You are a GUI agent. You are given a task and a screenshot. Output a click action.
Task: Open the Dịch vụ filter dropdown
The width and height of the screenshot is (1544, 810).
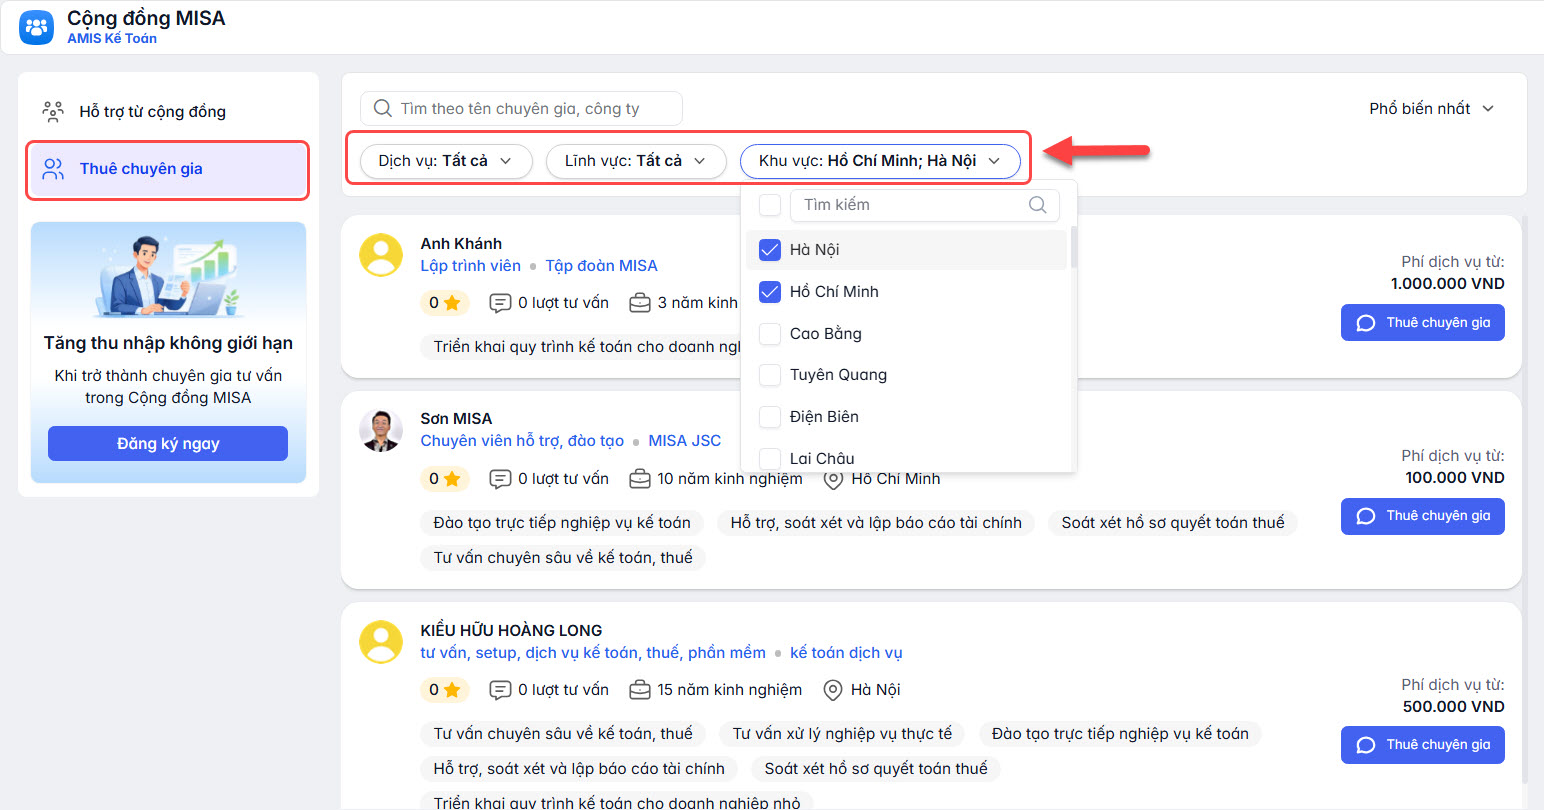pyautogui.click(x=444, y=161)
